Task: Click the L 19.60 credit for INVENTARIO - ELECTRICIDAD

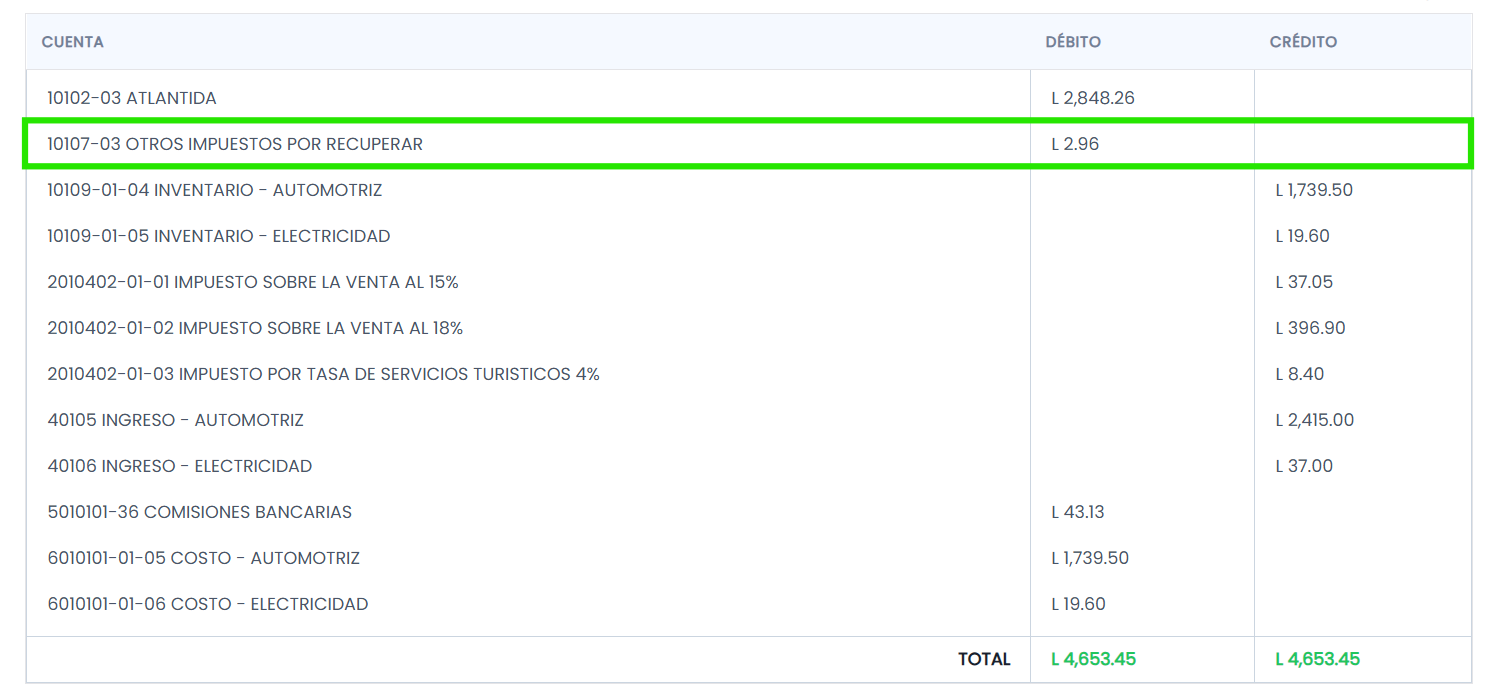Action: click(1302, 236)
